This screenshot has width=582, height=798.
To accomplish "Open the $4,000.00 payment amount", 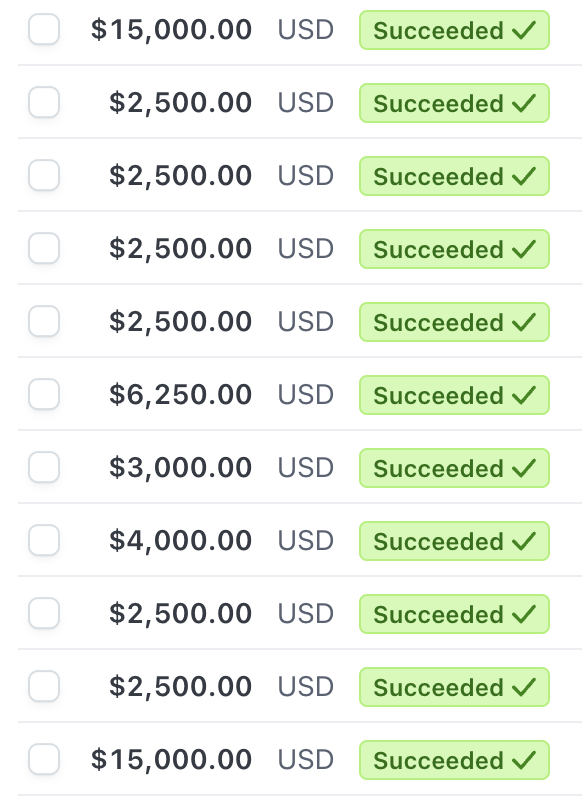I will (x=181, y=540).
